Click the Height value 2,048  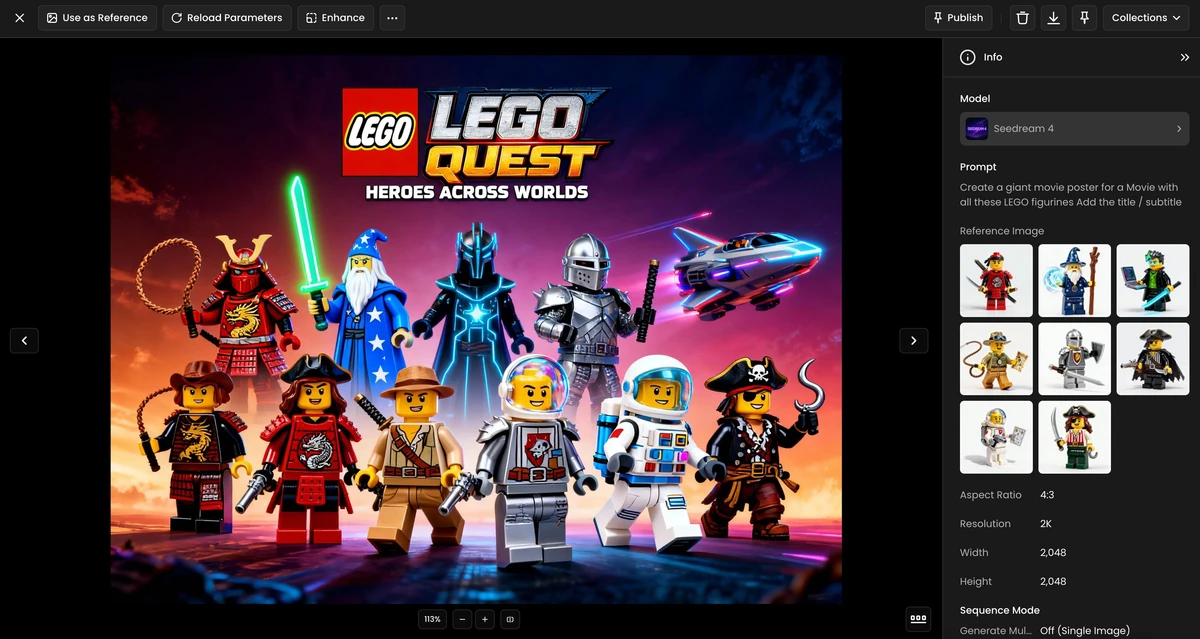coord(1053,582)
